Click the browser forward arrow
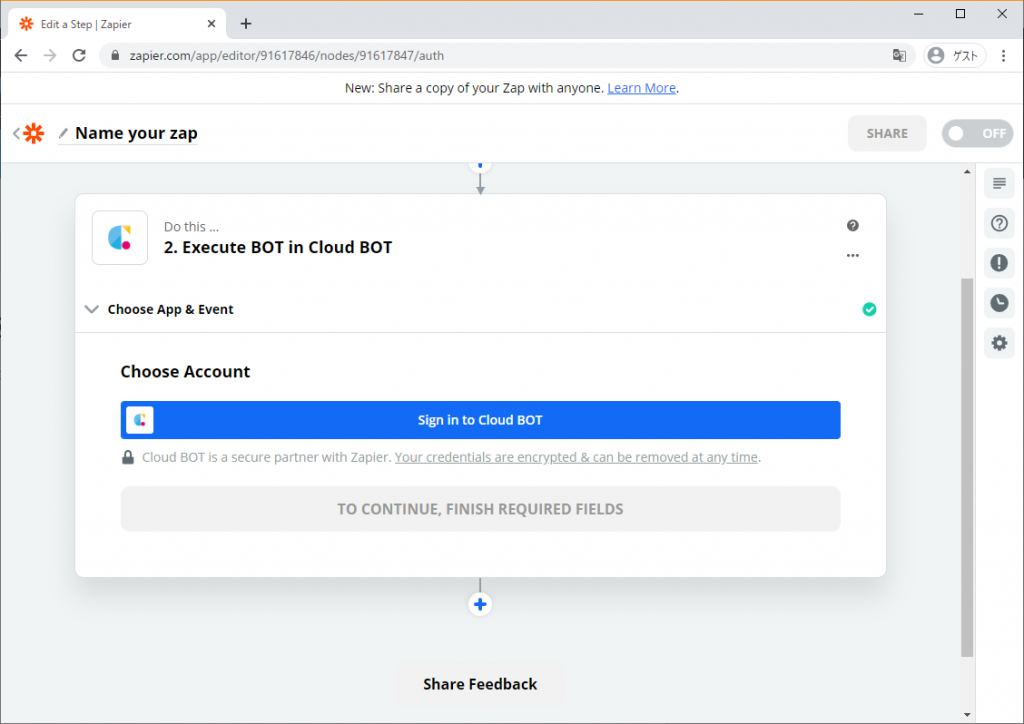Screen dimensions: 1024x724 click(50, 55)
